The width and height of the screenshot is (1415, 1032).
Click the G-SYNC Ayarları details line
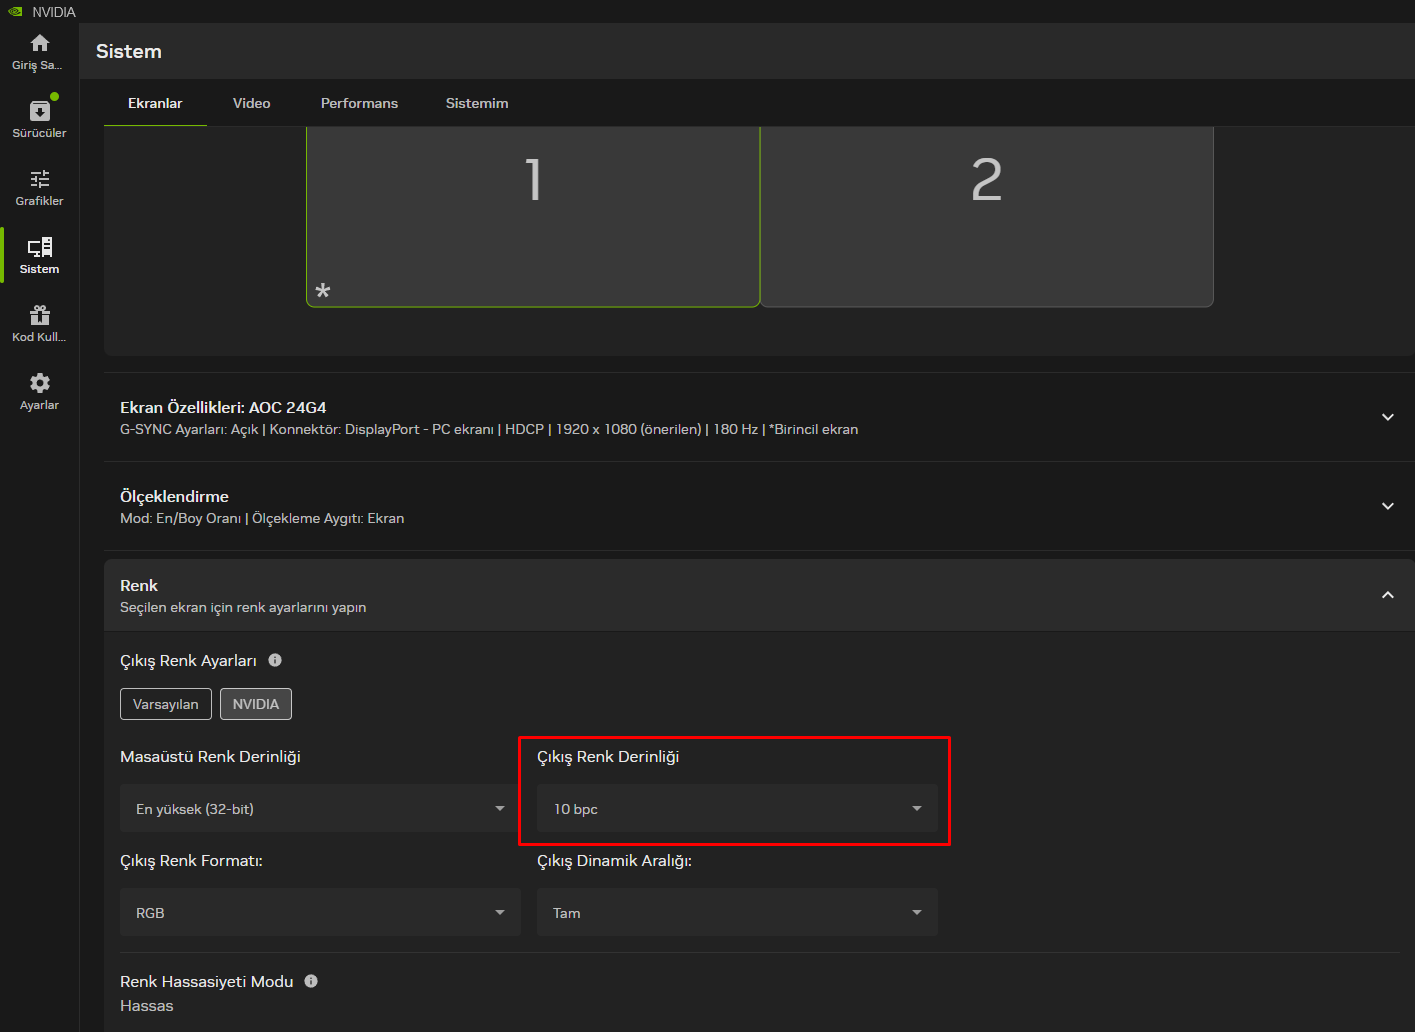coord(489,429)
